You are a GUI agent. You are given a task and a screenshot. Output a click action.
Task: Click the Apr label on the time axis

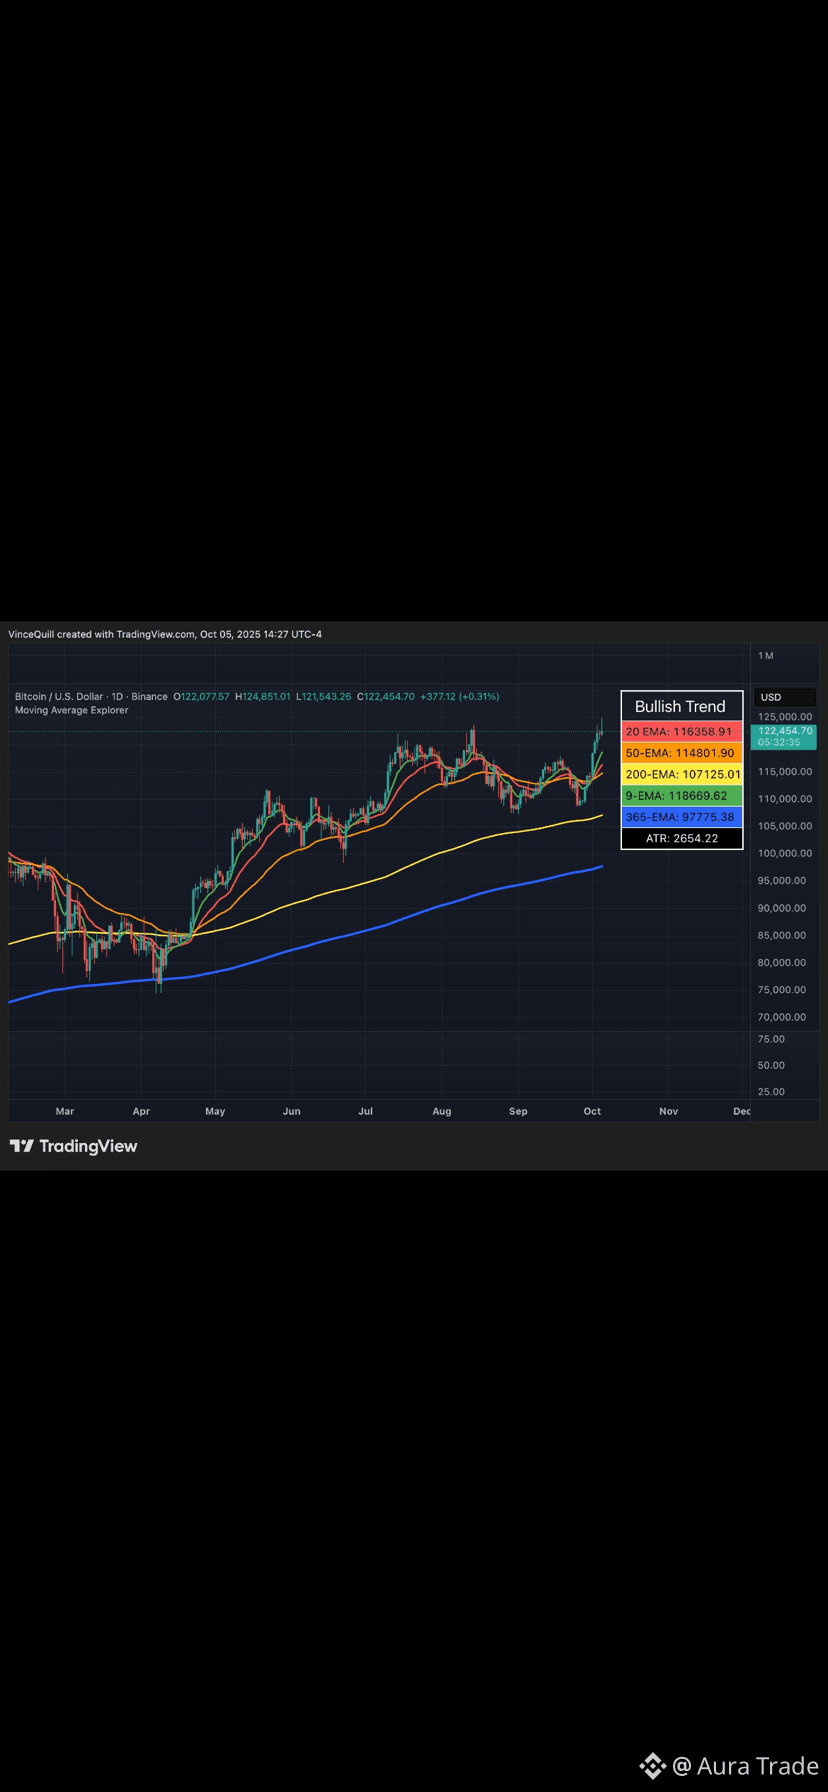point(141,1111)
